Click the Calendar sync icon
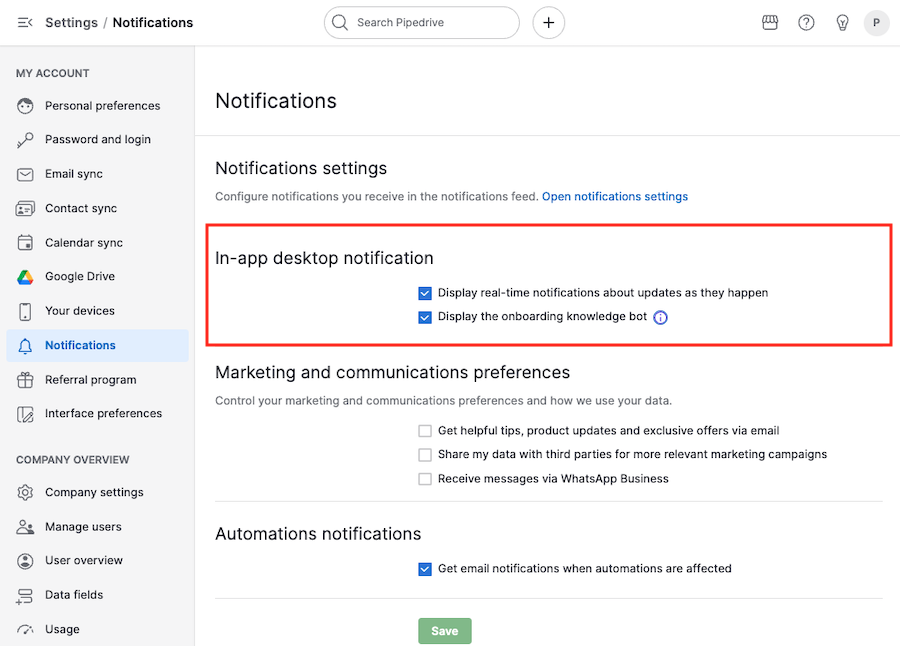The image size is (900, 646). pos(25,242)
